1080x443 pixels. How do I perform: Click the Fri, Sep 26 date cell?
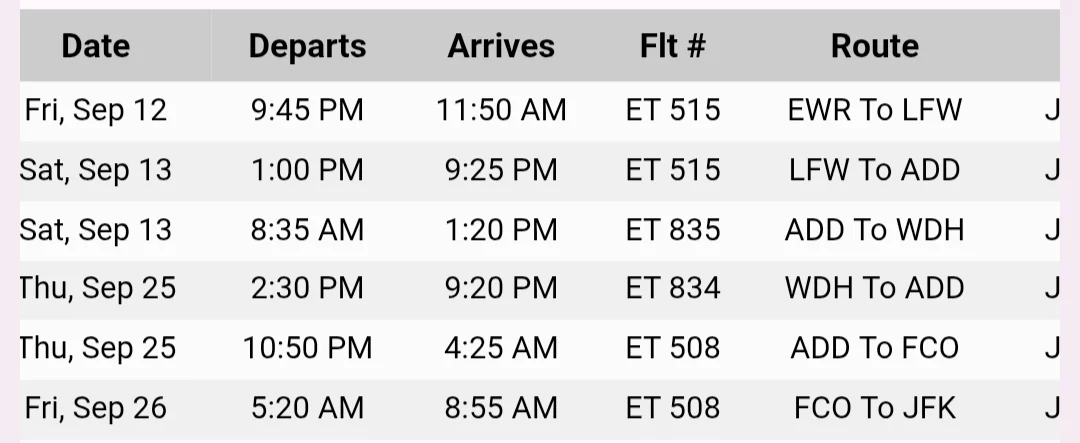(x=96, y=408)
